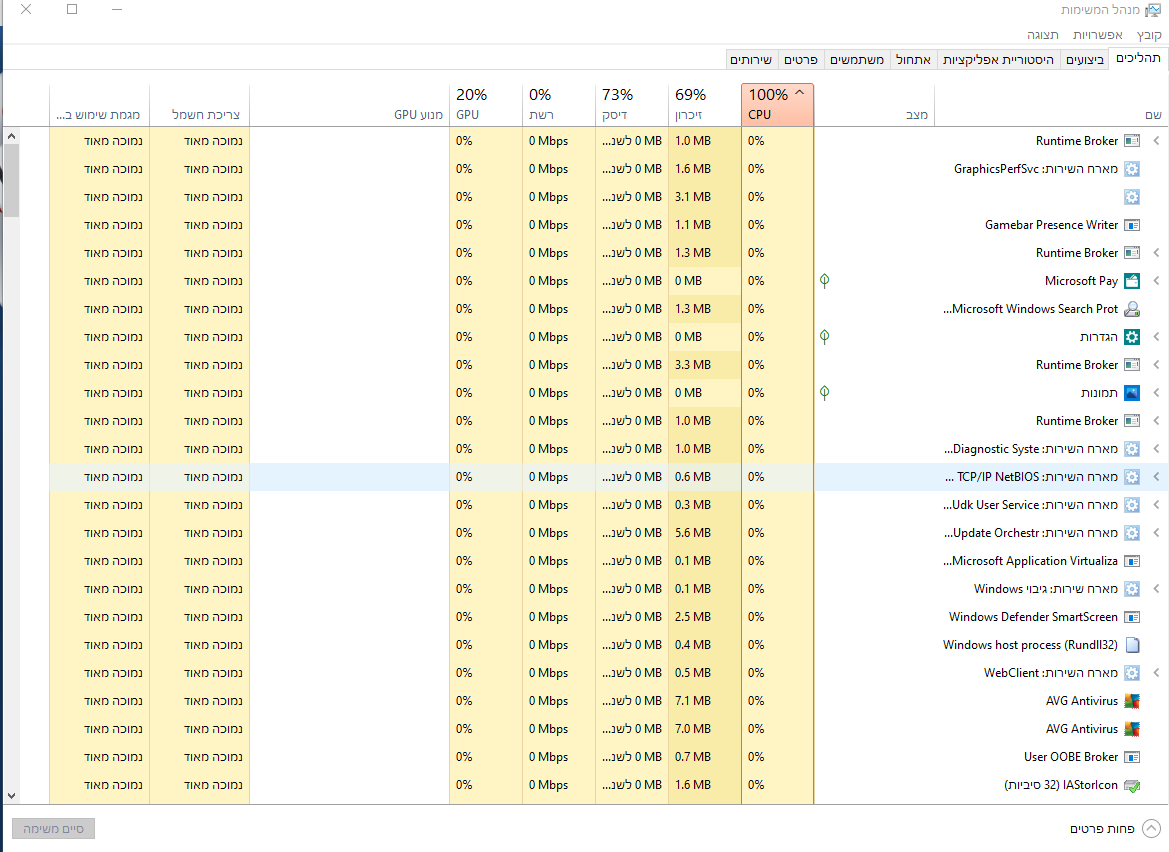The width and height of the screenshot is (1169, 852).
Task: Sort by the דיסק disk column header
Action: [632, 104]
